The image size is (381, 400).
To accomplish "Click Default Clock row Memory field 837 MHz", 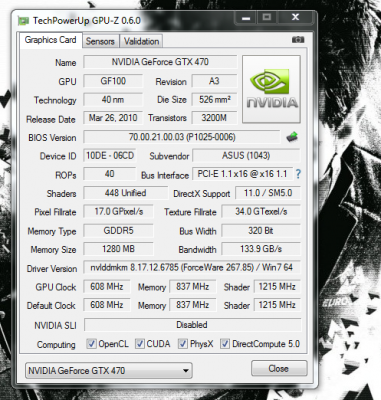I will (193, 305).
